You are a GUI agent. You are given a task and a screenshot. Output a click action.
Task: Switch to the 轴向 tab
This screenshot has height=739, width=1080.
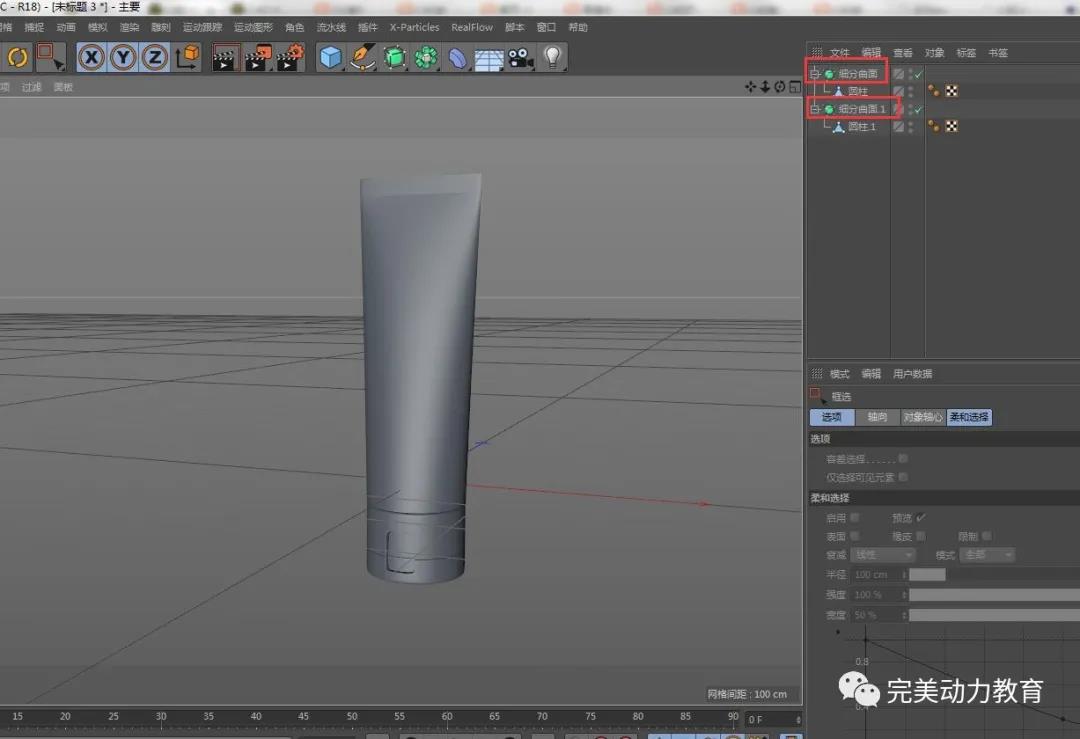(x=877, y=417)
